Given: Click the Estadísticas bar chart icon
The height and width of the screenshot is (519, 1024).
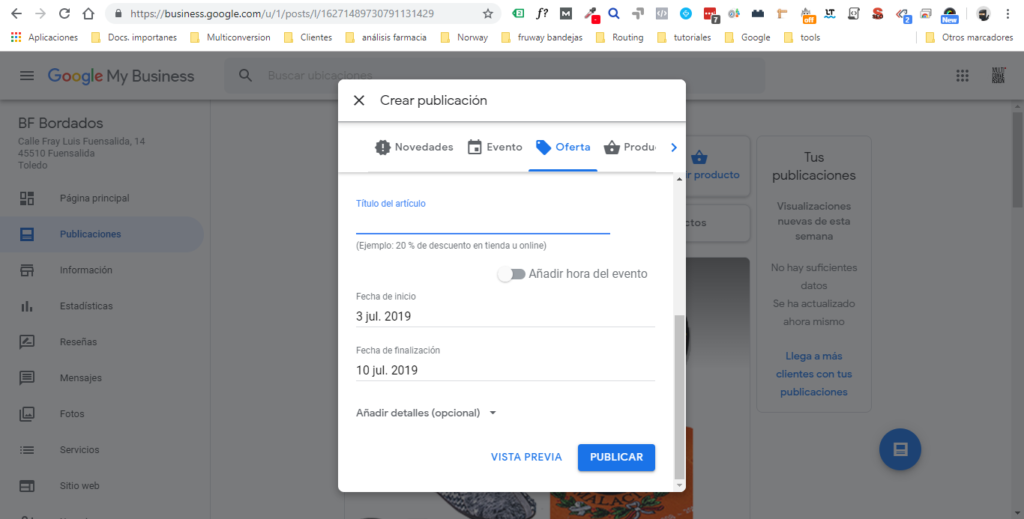Looking at the screenshot, I should tap(27, 306).
